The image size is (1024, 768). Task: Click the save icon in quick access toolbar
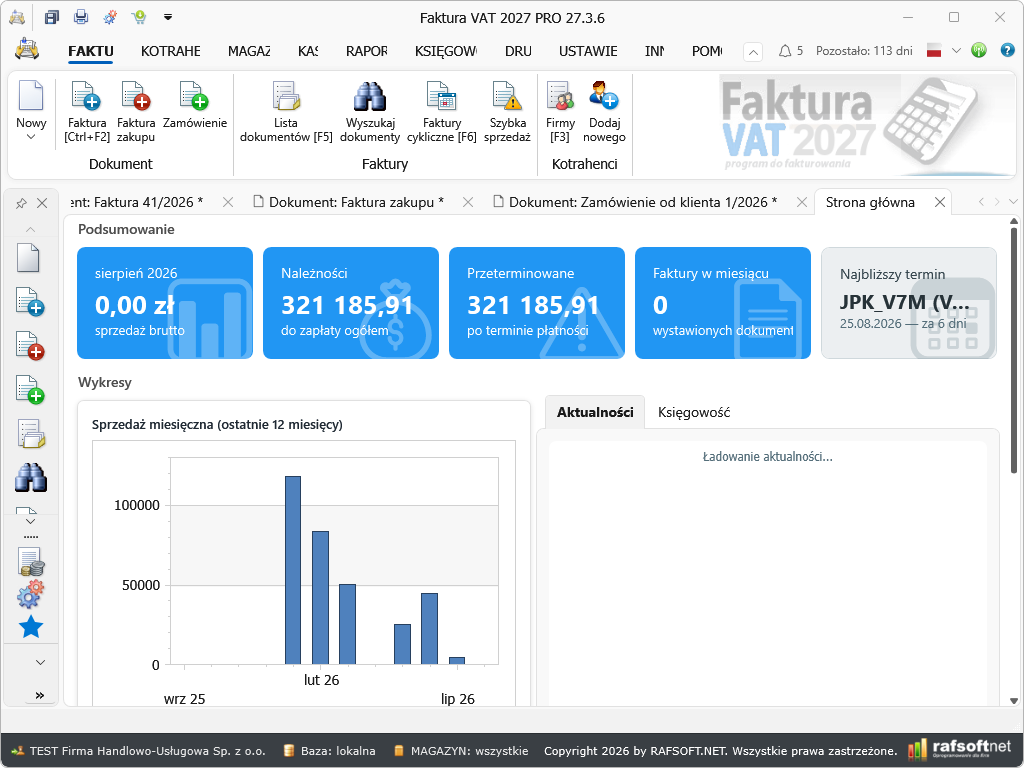[x=52, y=18]
